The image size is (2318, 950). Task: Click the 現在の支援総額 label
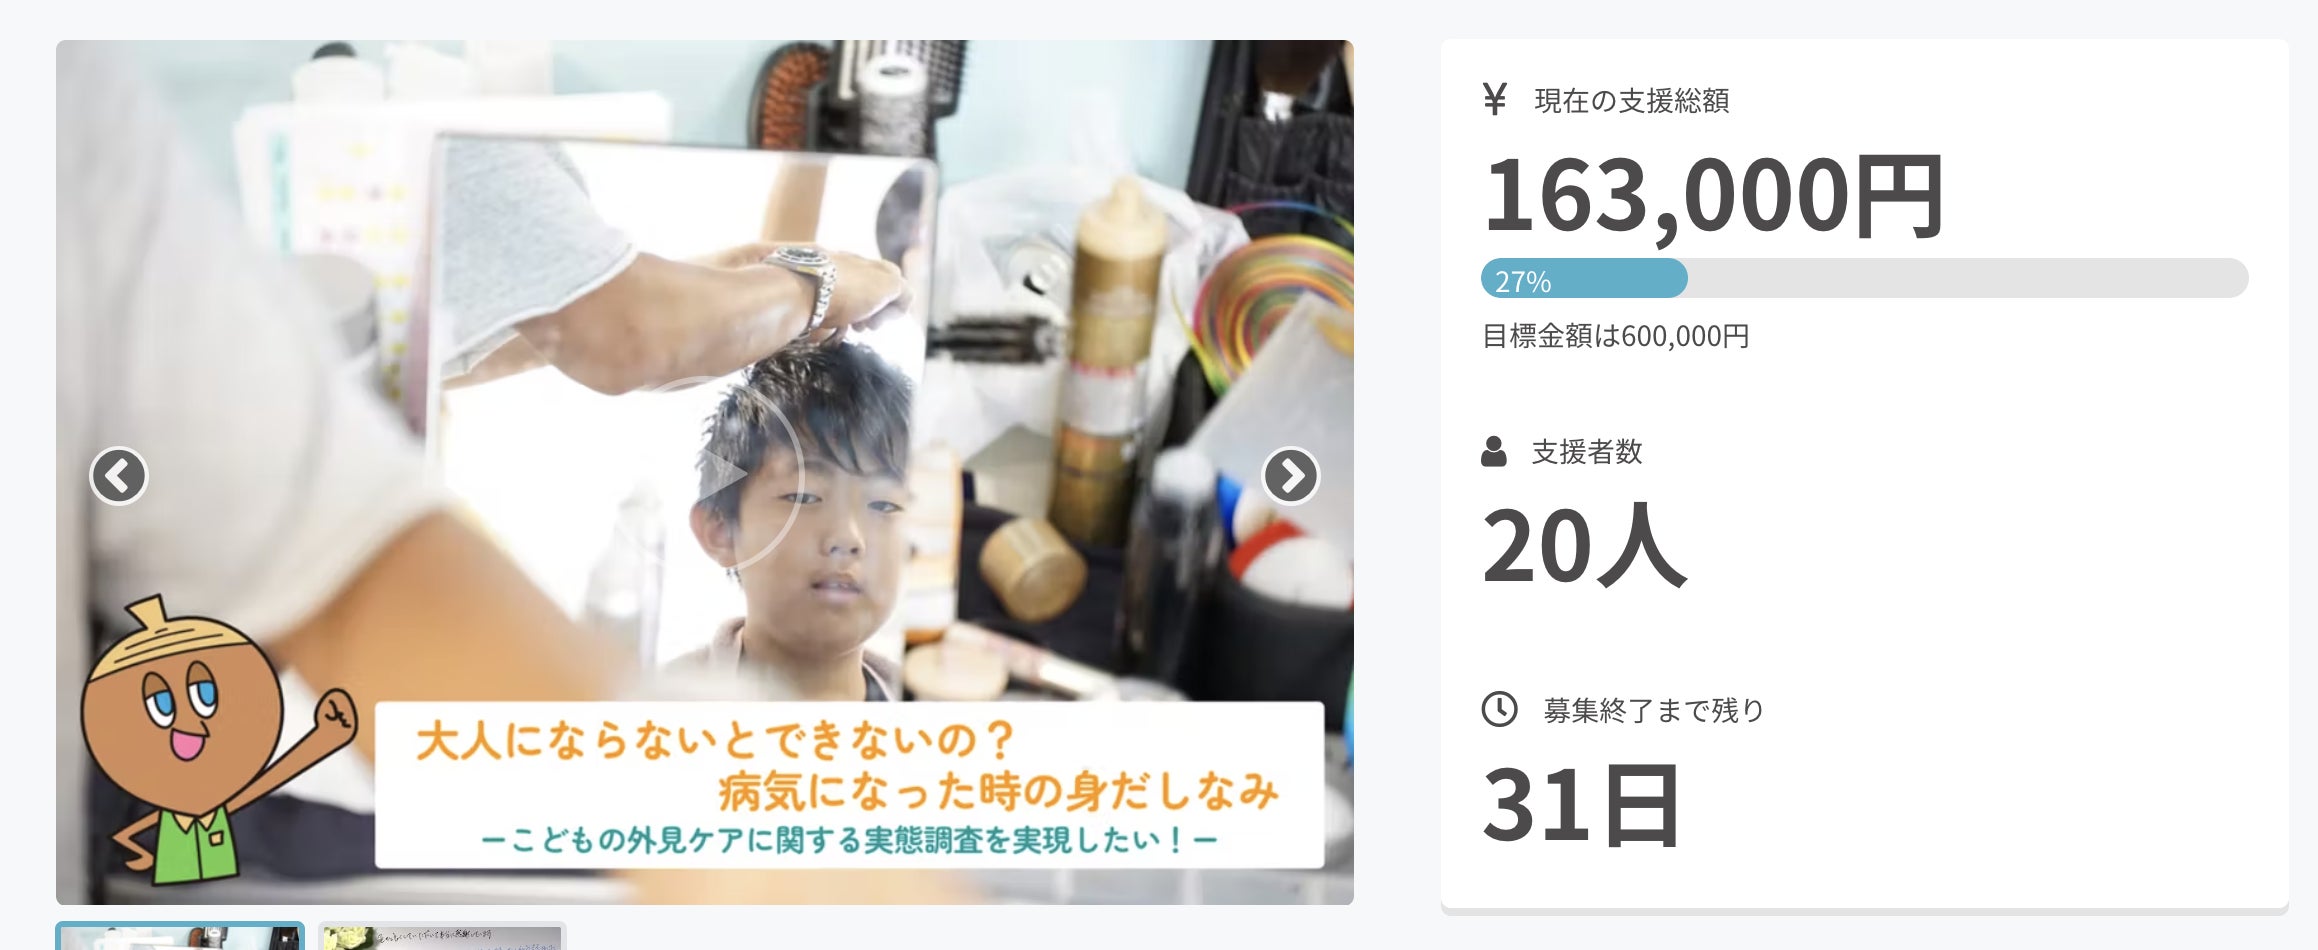[x=1631, y=101]
